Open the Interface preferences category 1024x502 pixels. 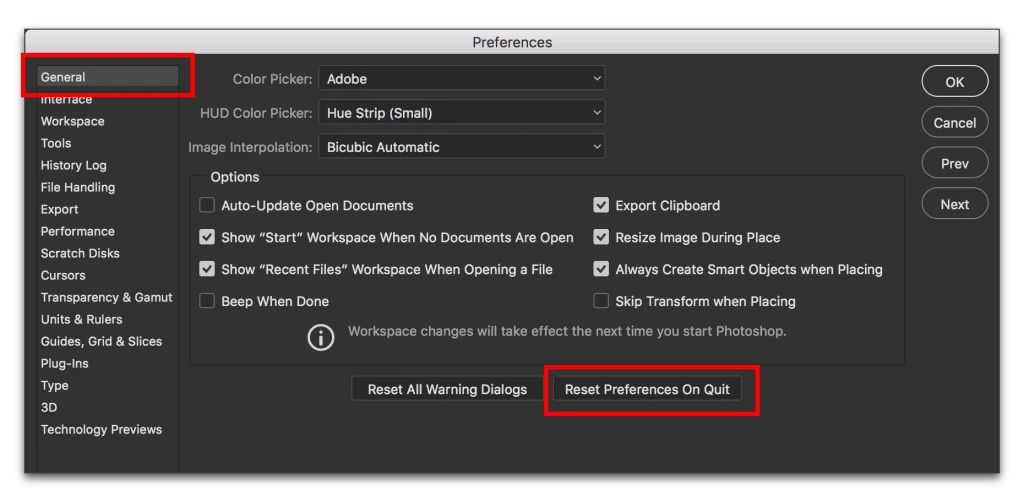[x=66, y=99]
